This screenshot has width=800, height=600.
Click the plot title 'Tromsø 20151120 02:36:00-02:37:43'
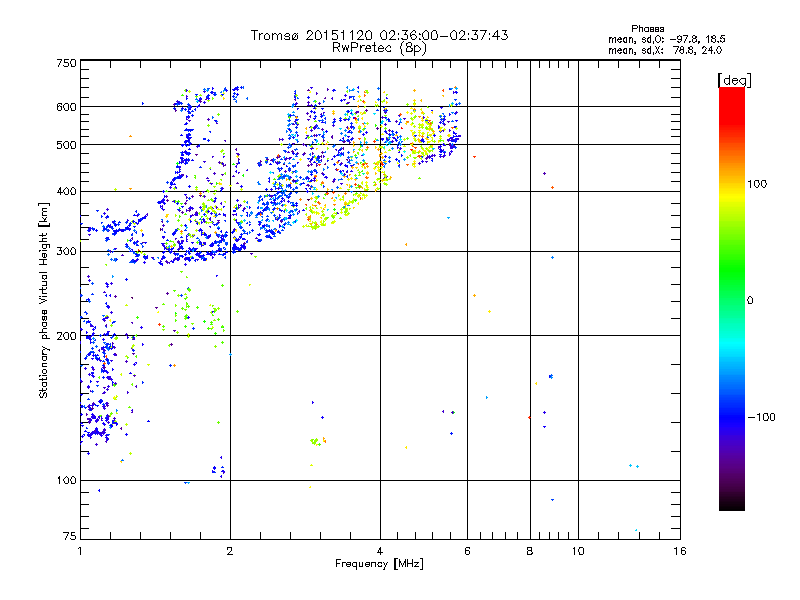tap(379, 35)
